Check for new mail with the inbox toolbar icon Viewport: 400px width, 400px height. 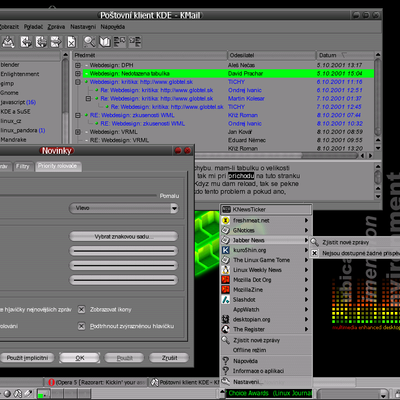click(x=8, y=42)
